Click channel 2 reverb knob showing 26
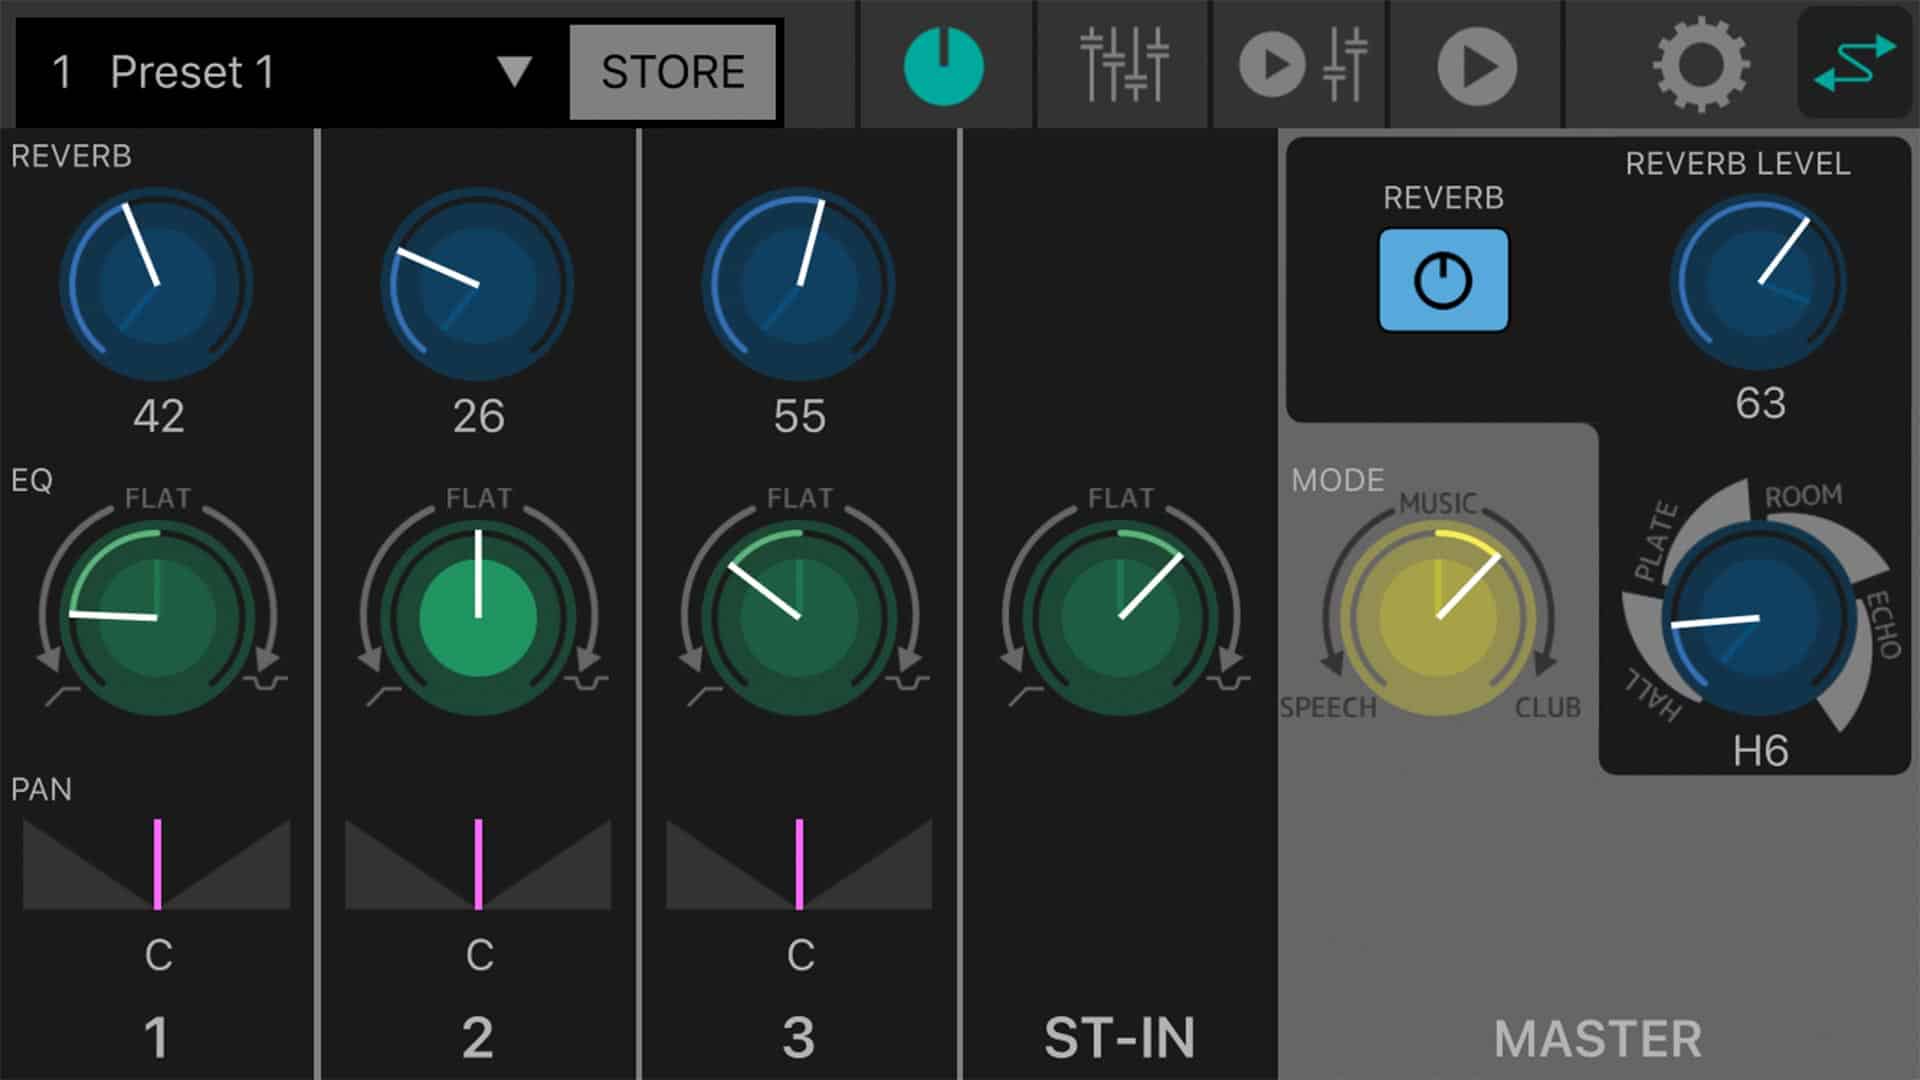This screenshot has width=1920, height=1080. 478,285
